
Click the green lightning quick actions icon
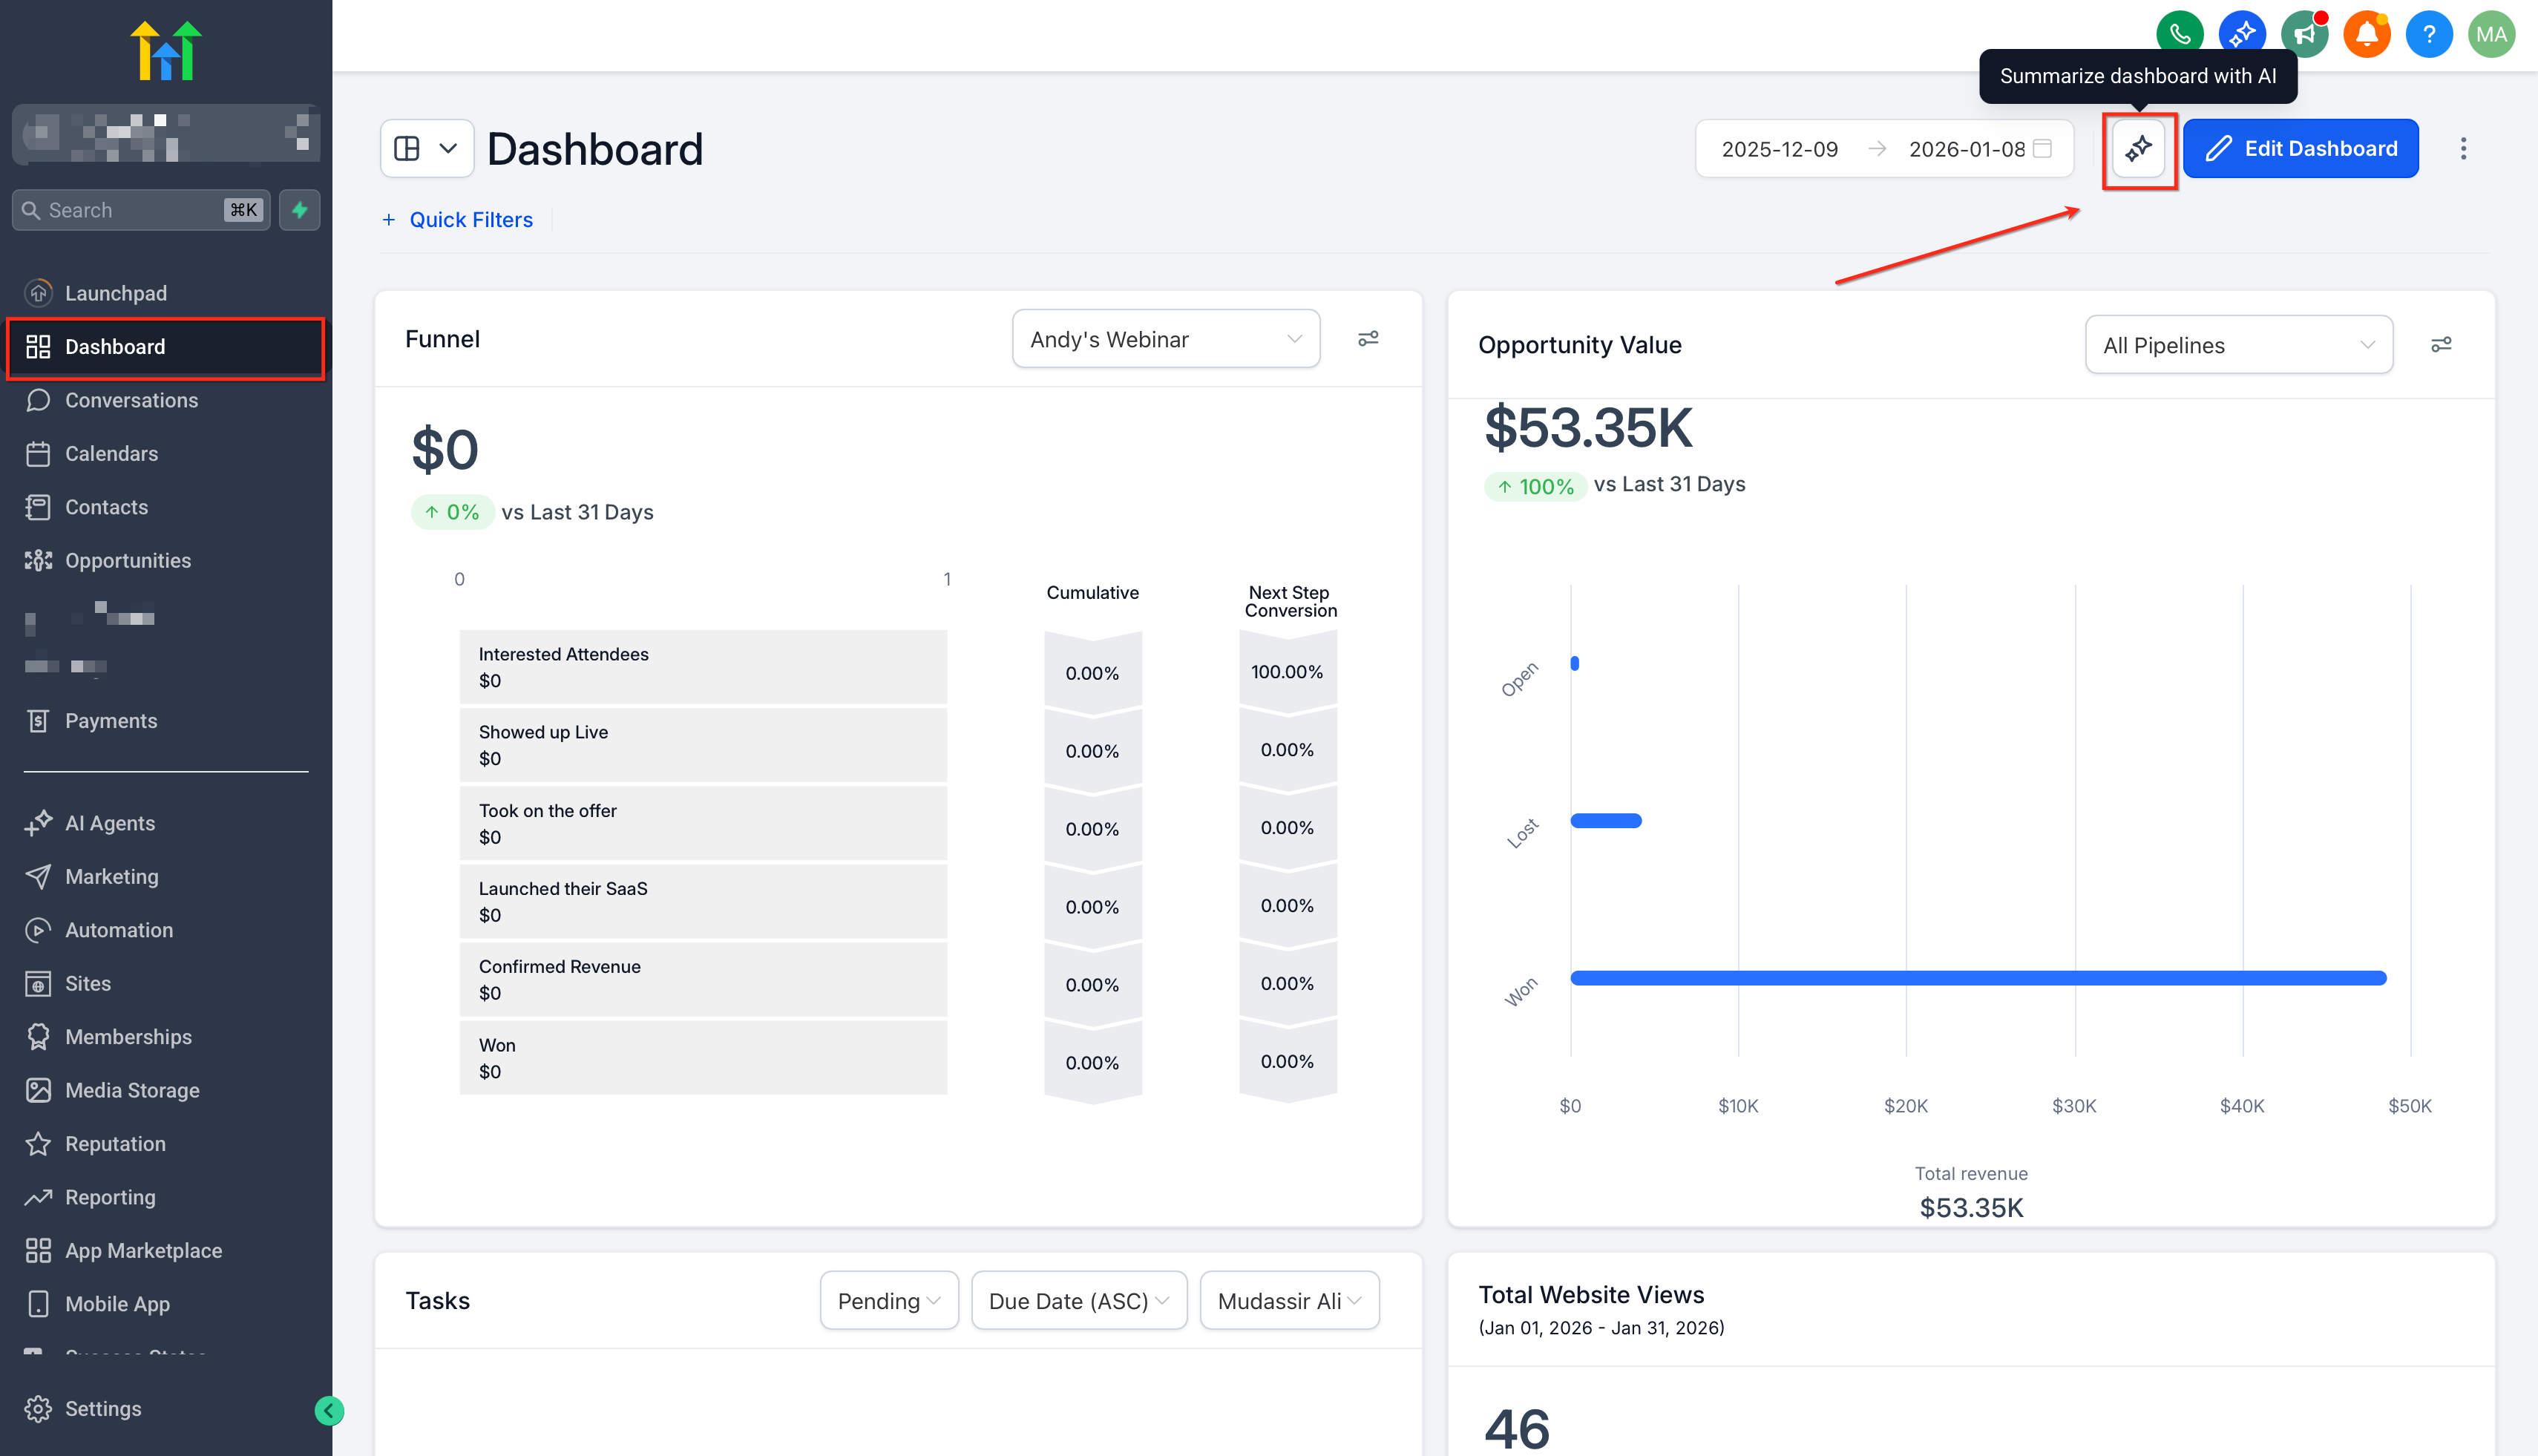pos(299,210)
